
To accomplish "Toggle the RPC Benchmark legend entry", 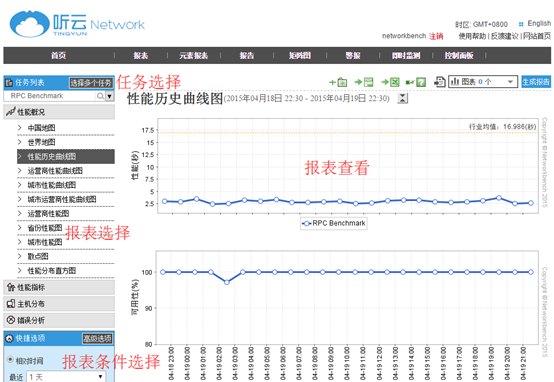I will pos(334,223).
